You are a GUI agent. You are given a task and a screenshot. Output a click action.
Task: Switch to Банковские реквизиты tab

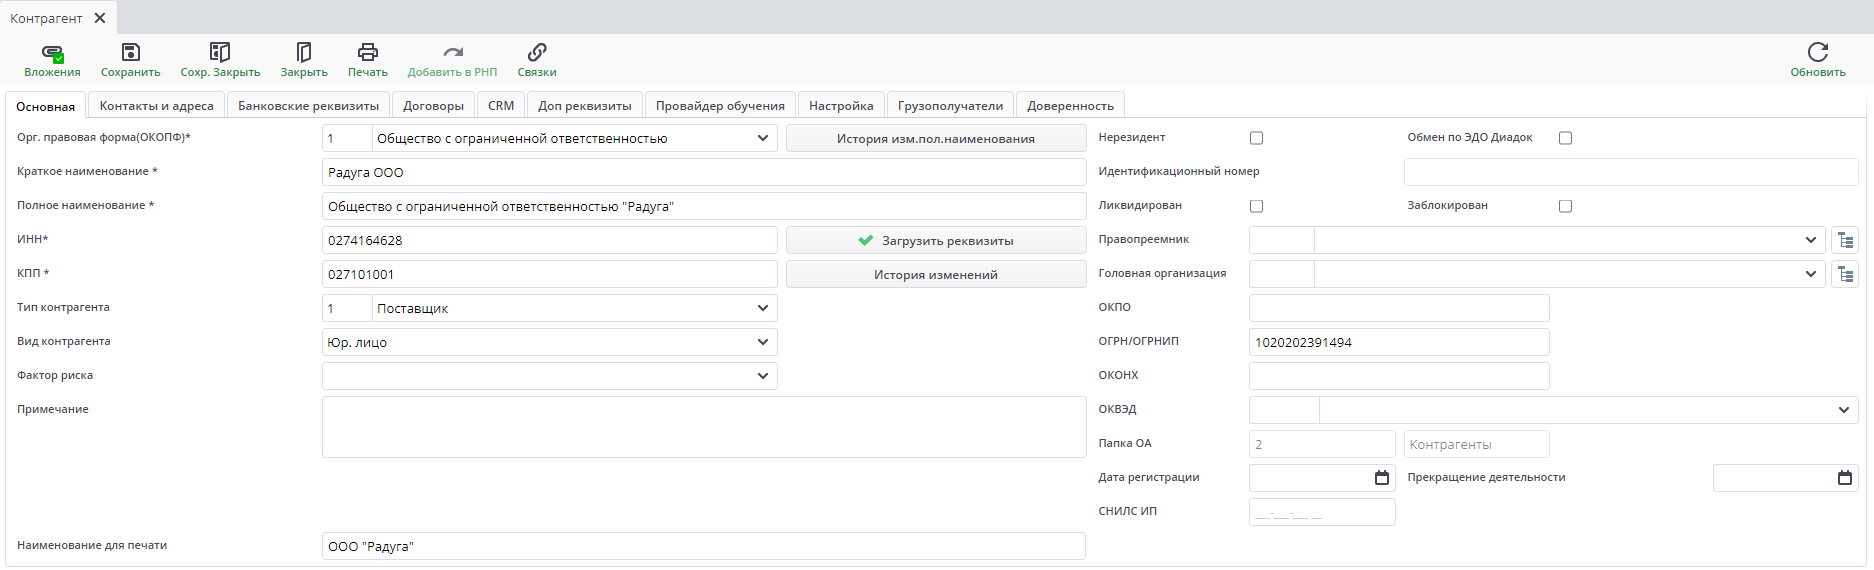tap(308, 106)
